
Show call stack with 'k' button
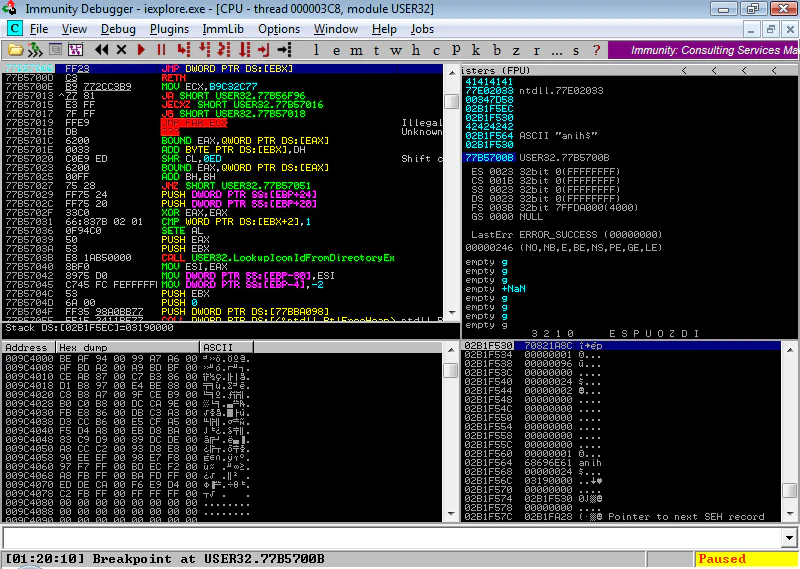(476, 50)
